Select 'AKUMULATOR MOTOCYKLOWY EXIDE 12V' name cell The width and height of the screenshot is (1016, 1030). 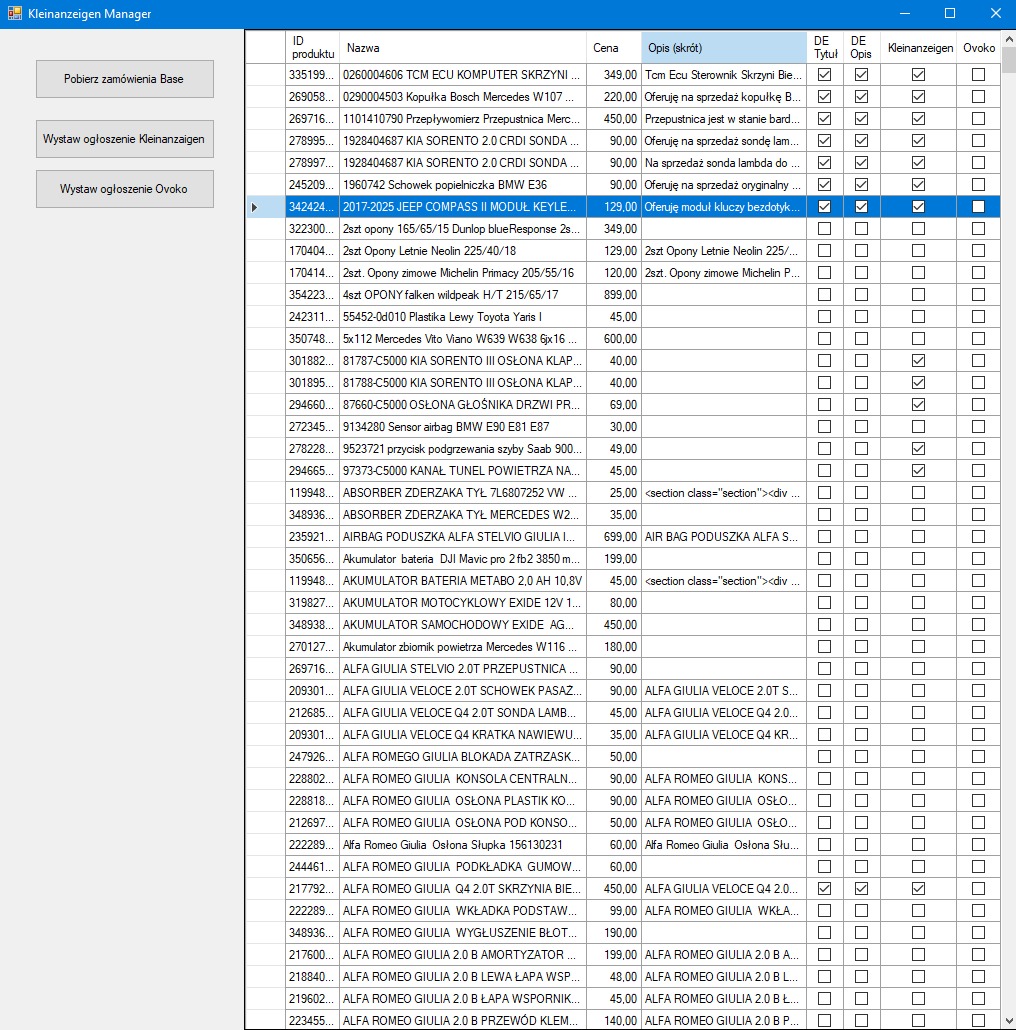[x=463, y=603]
